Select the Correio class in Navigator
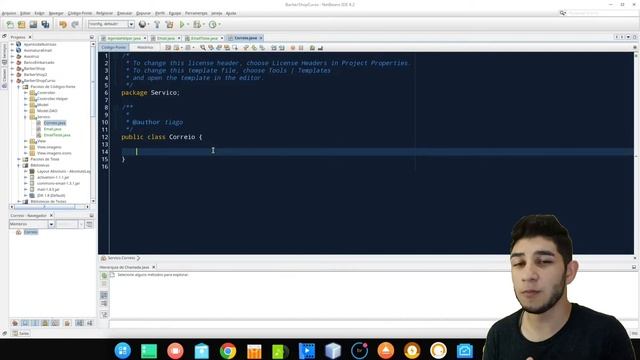Viewport: 640px width, 360px height. [31, 232]
